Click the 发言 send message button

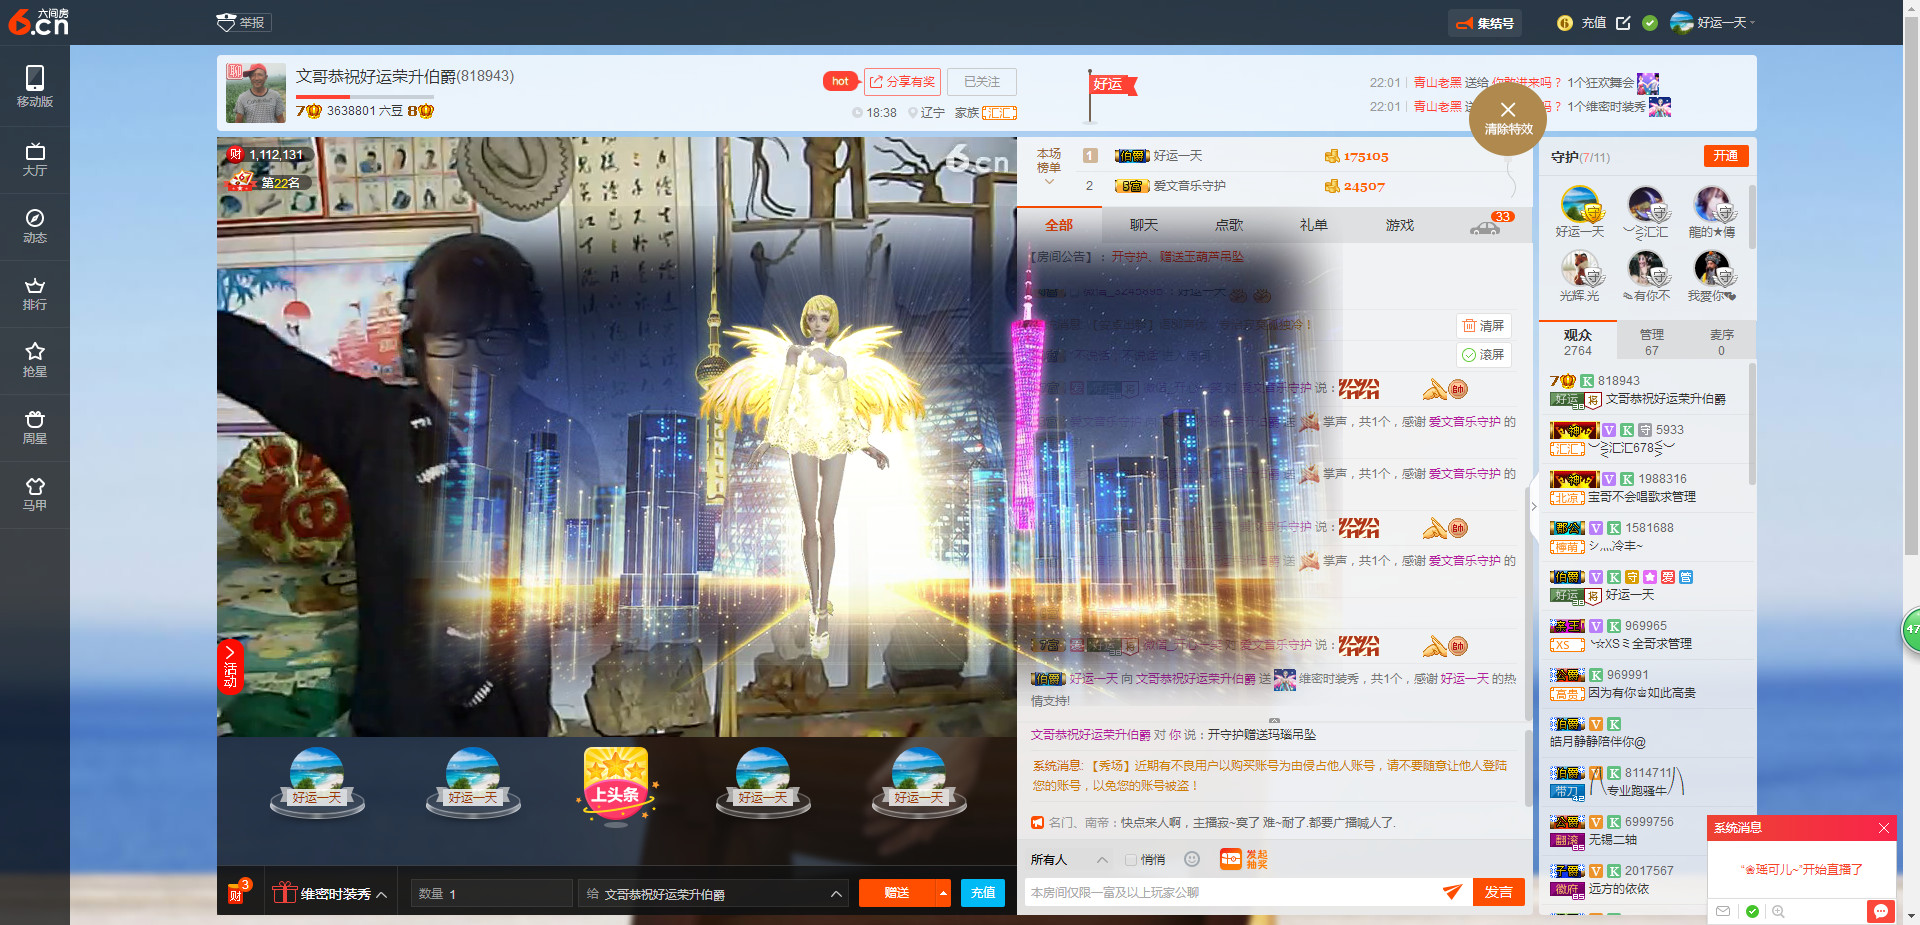pyautogui.click(x=1498, y=892)
